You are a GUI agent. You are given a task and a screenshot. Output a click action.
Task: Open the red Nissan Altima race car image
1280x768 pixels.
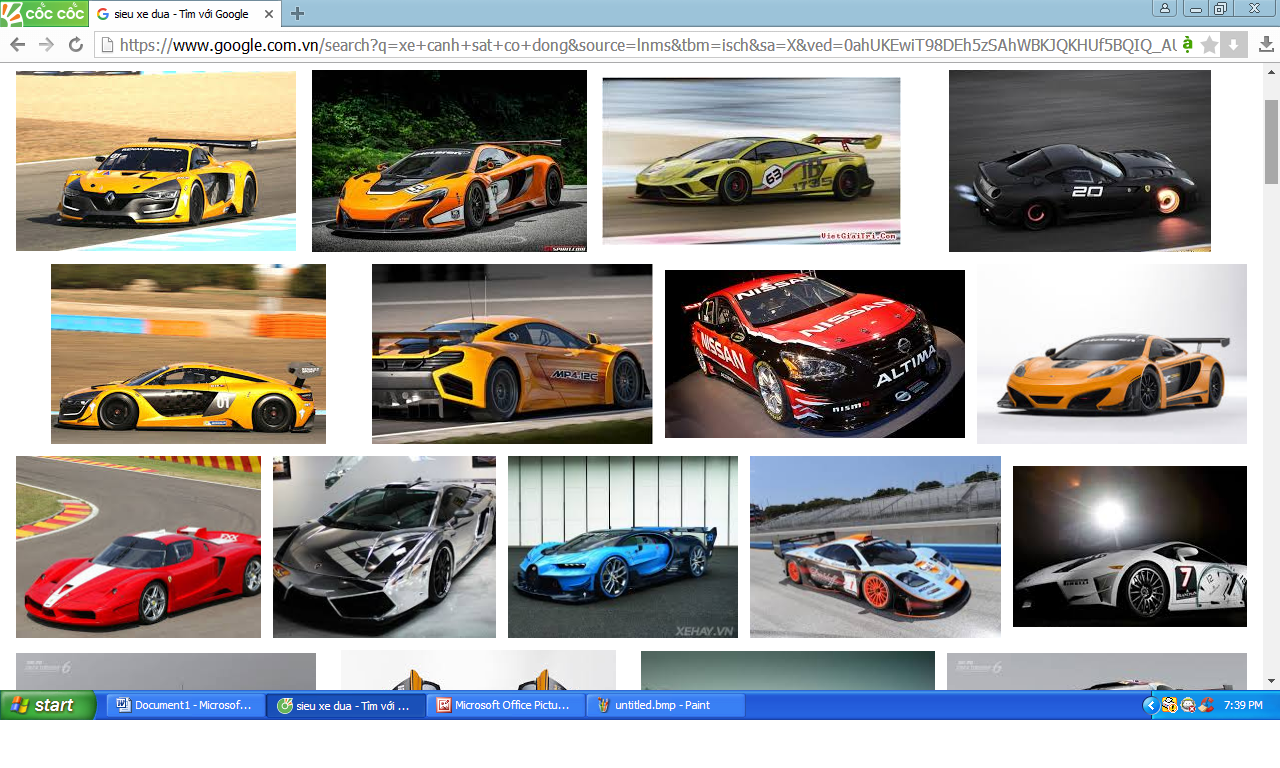[x=814, y=353]
